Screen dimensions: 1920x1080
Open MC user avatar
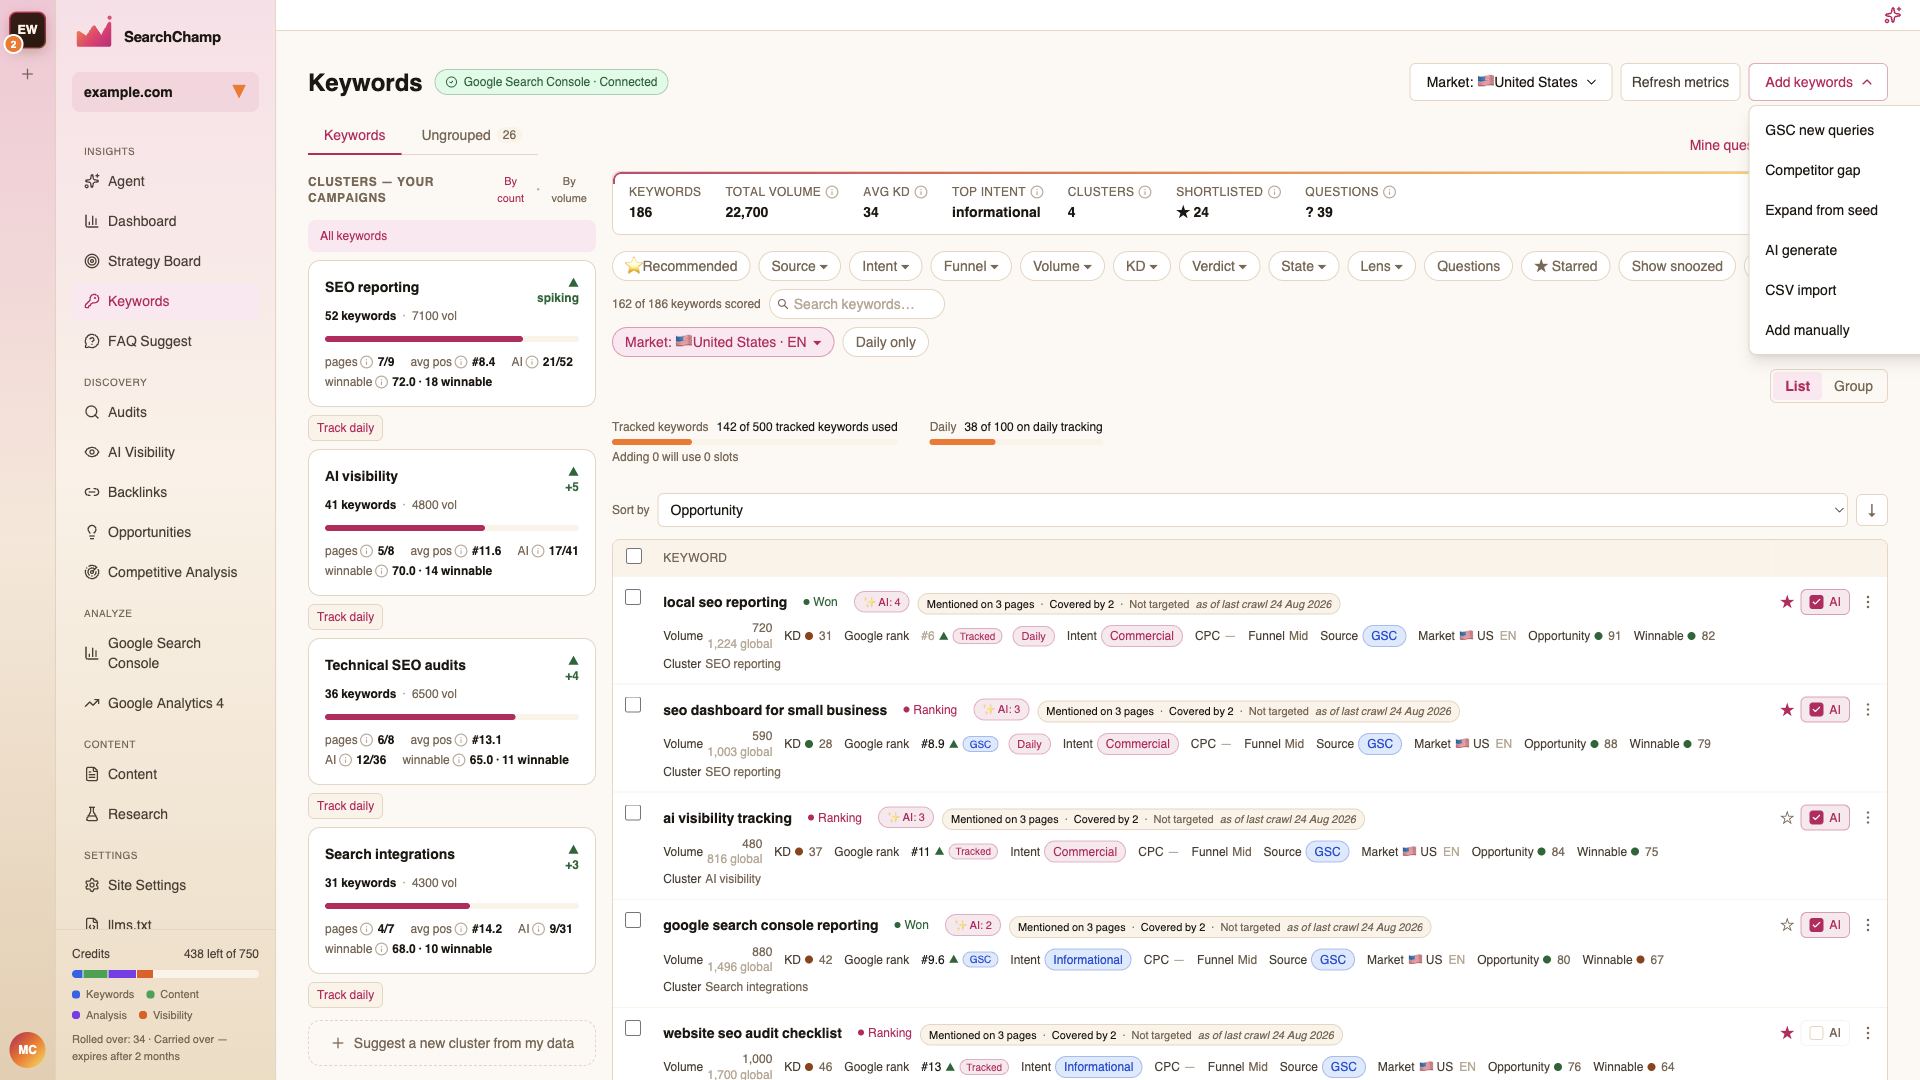[27, 1049]
